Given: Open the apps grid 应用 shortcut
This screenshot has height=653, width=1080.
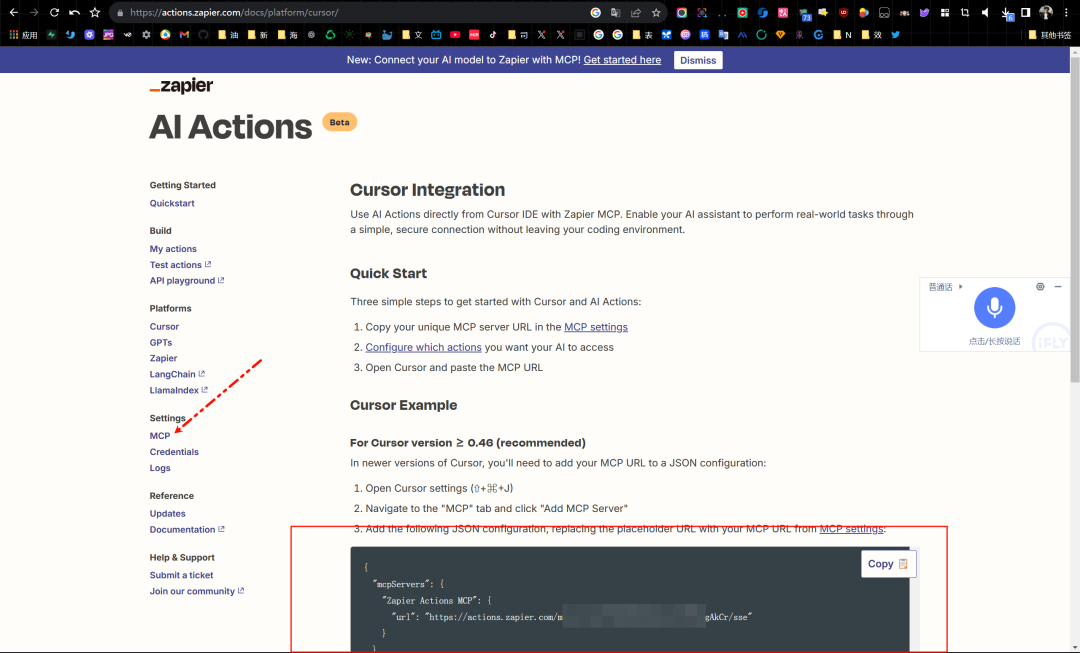Looking at the screenshot, I should (23, 34).
